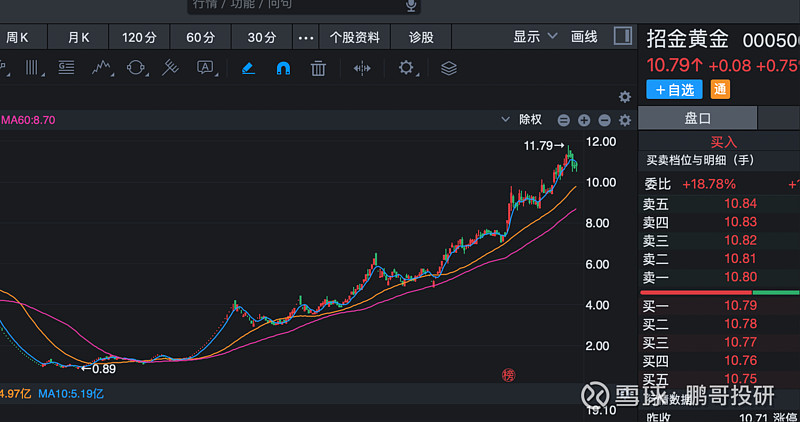800x422 pixels.
Task: Switch to the 120分 period tab
Action: click(139, 37)
